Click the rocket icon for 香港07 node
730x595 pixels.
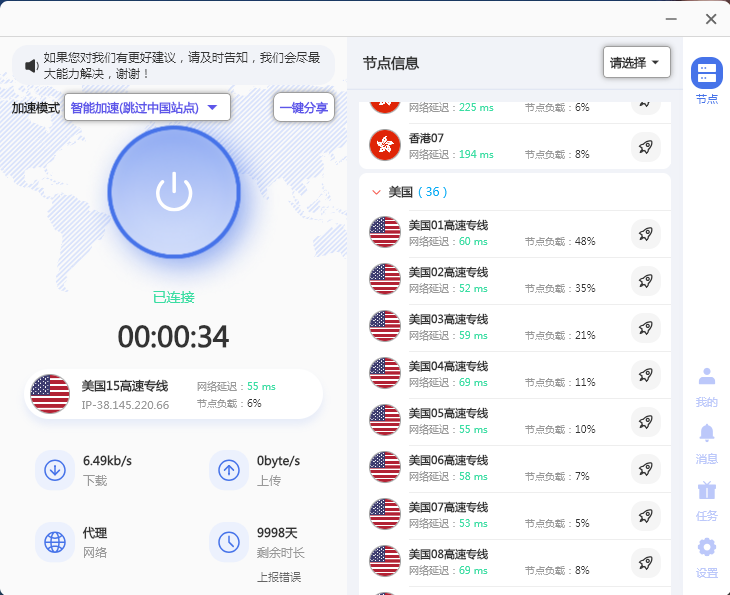tap(646, 147)
